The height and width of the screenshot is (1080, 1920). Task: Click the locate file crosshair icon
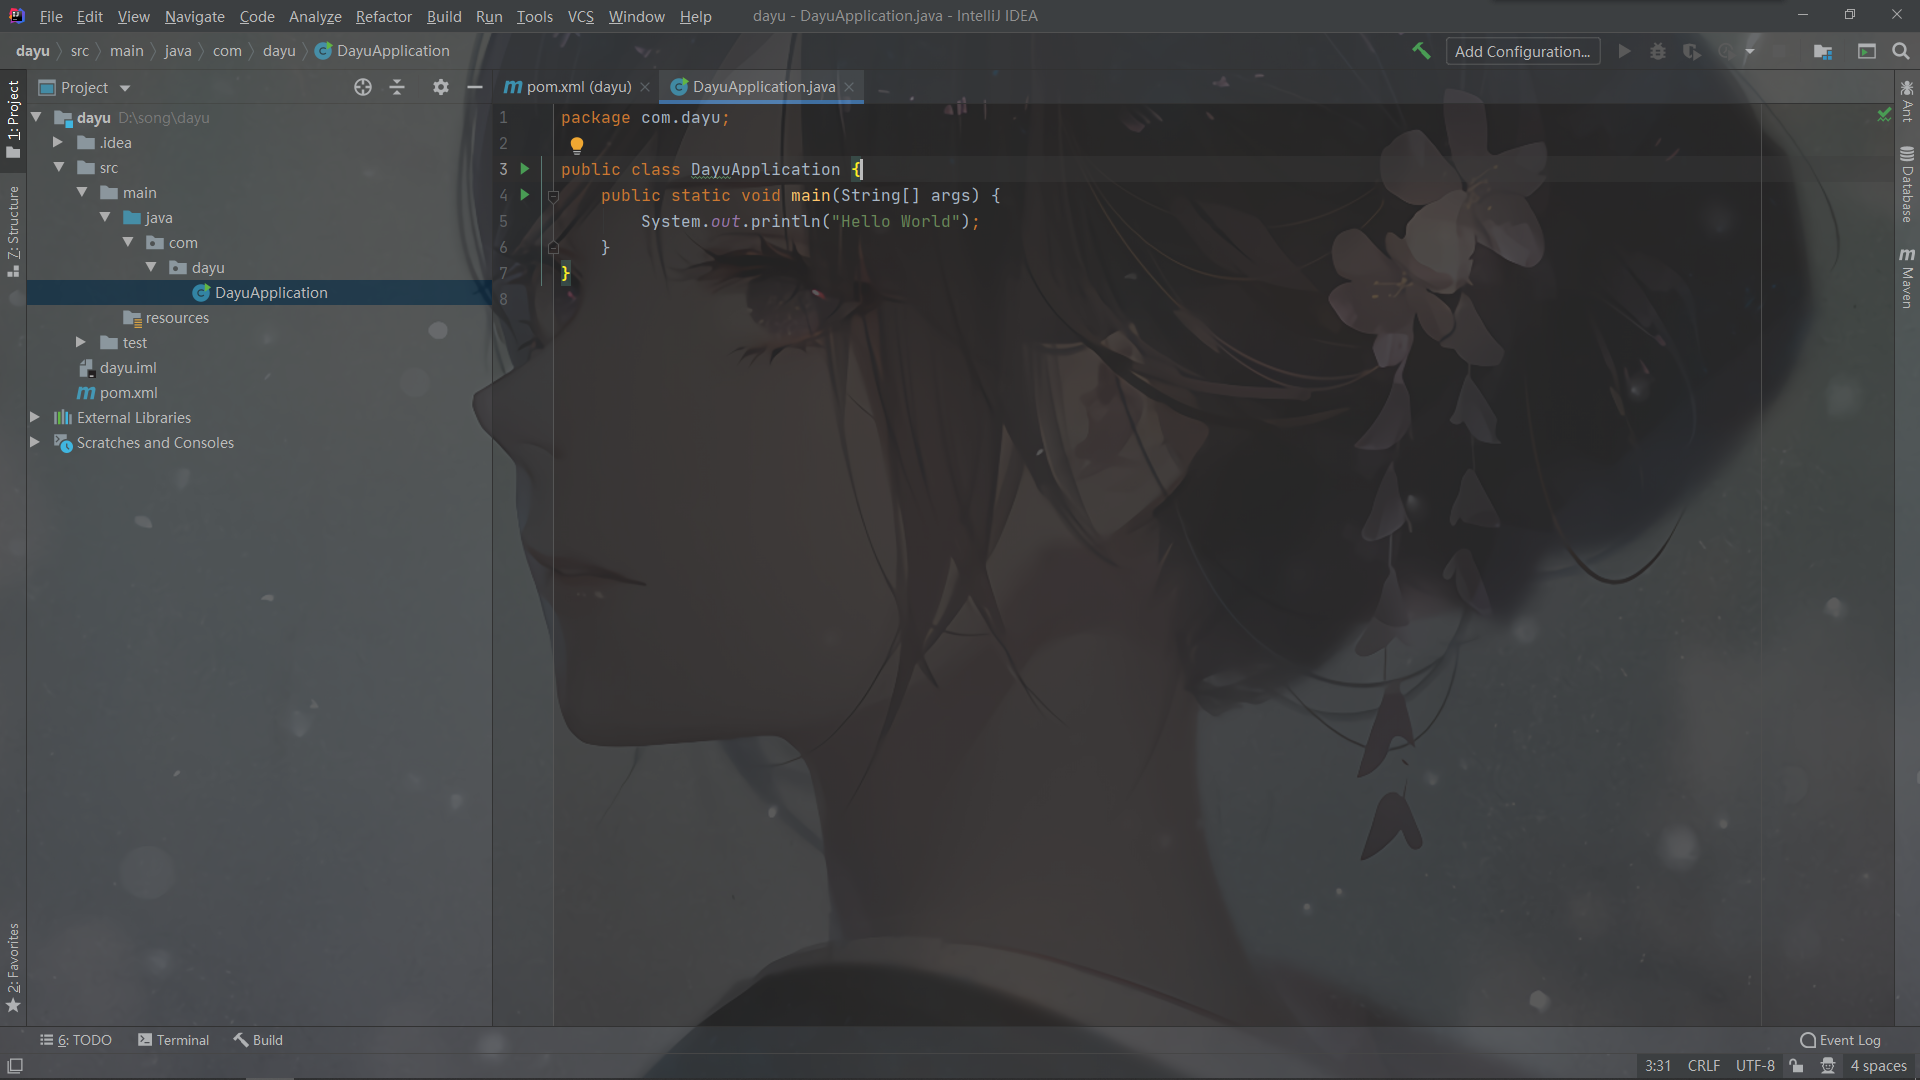pyautogui.click(x=363, y=87)
